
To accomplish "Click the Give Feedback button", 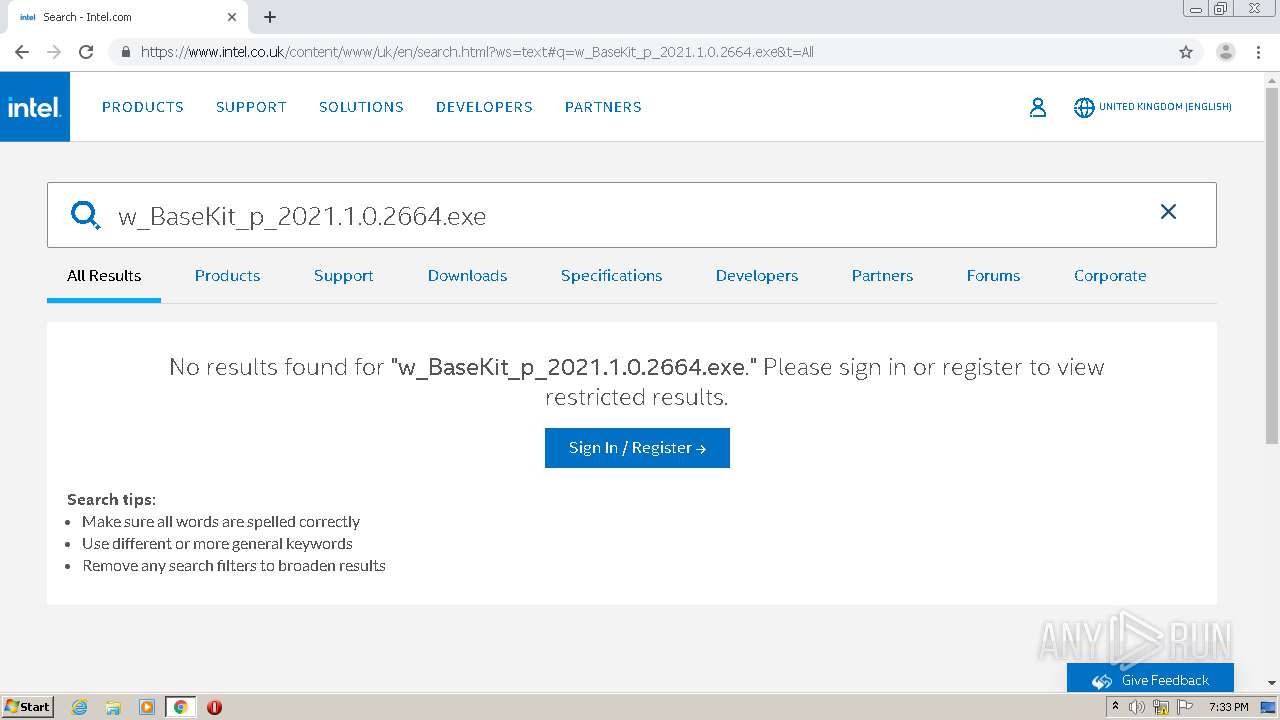I will click(1150, 680).
